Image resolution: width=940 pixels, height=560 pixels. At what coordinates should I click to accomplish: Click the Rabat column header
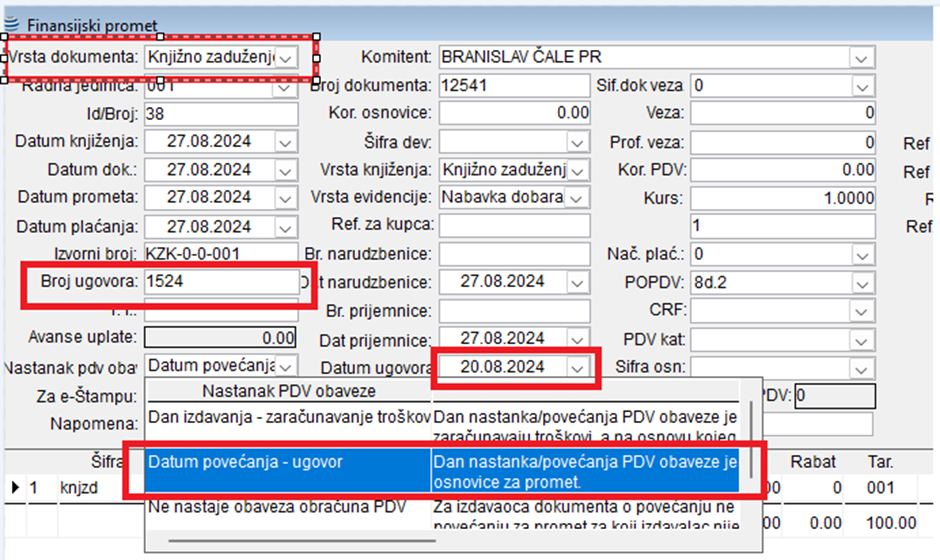[808, 463]
